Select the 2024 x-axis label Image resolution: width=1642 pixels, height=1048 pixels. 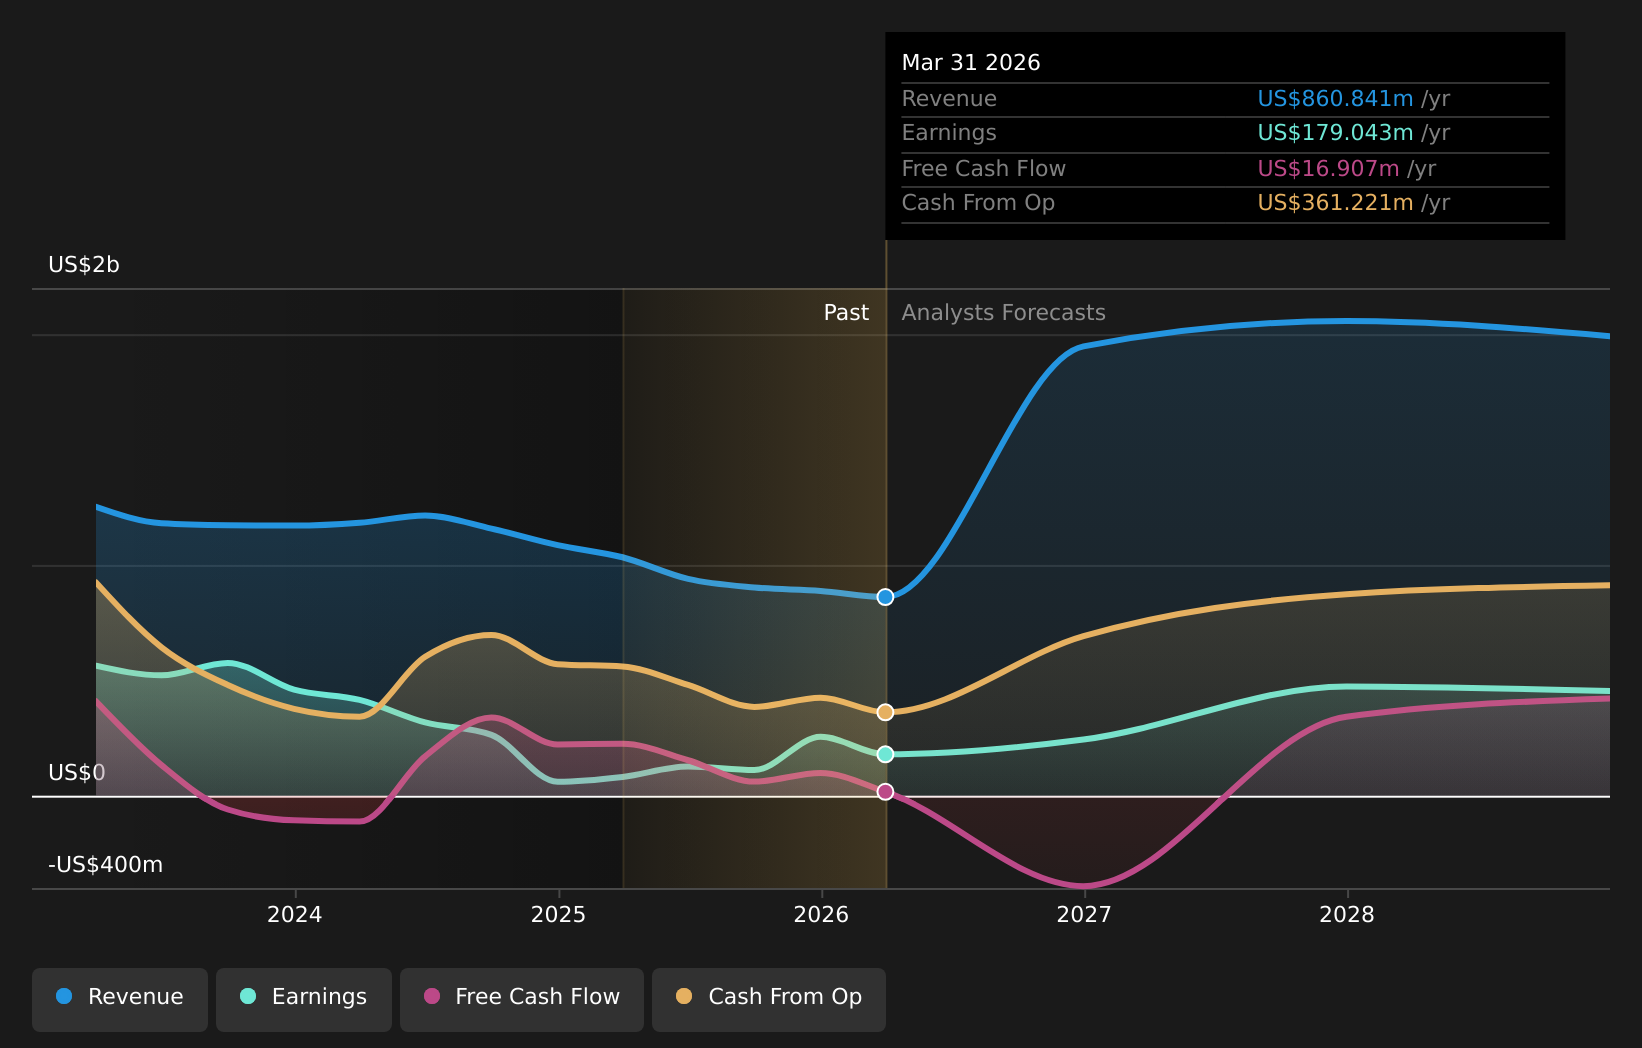(295, 915)
